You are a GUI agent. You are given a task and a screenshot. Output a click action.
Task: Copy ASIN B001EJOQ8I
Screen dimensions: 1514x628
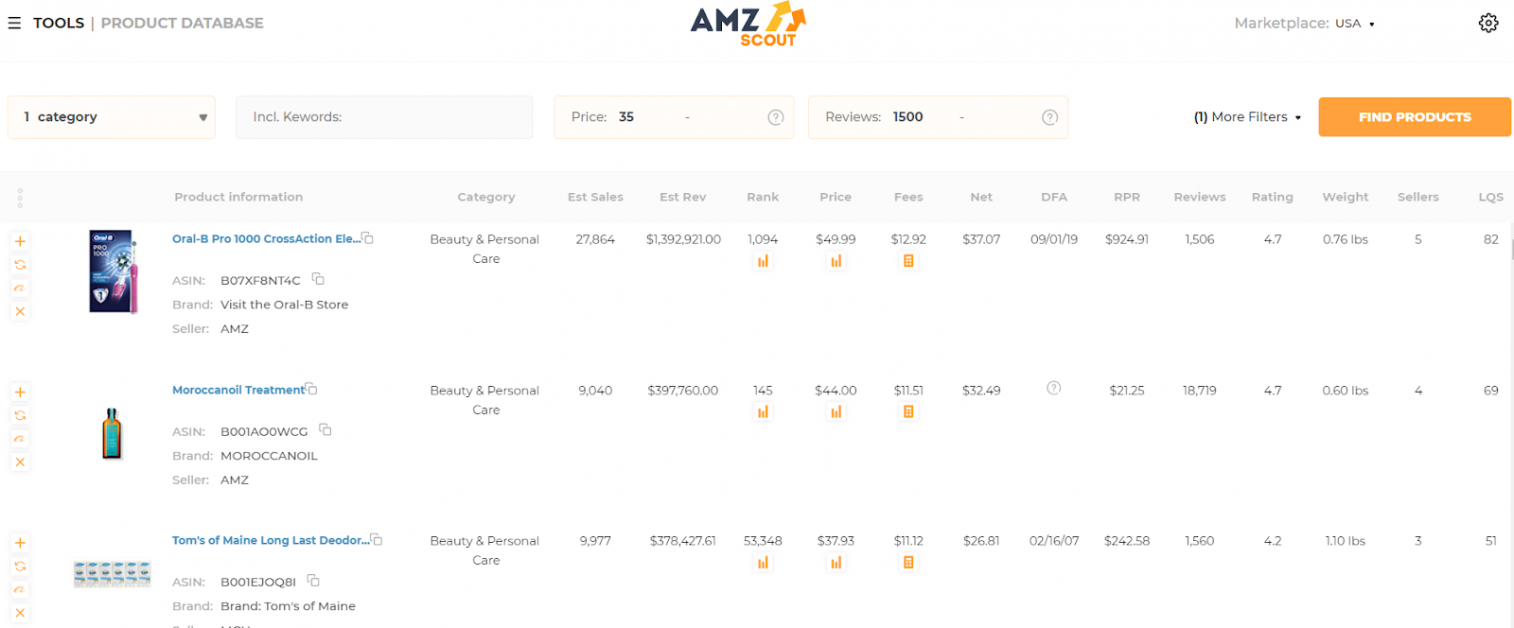(x=314, y=581)
